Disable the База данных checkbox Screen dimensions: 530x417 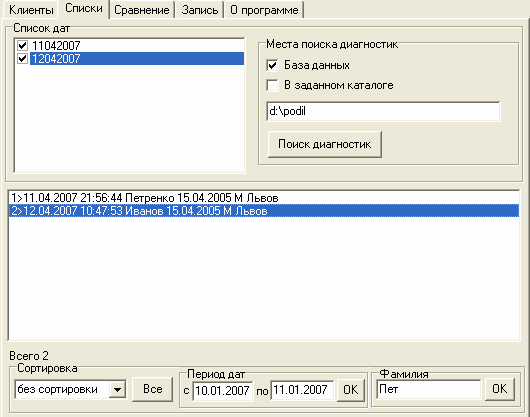(272, 65)
